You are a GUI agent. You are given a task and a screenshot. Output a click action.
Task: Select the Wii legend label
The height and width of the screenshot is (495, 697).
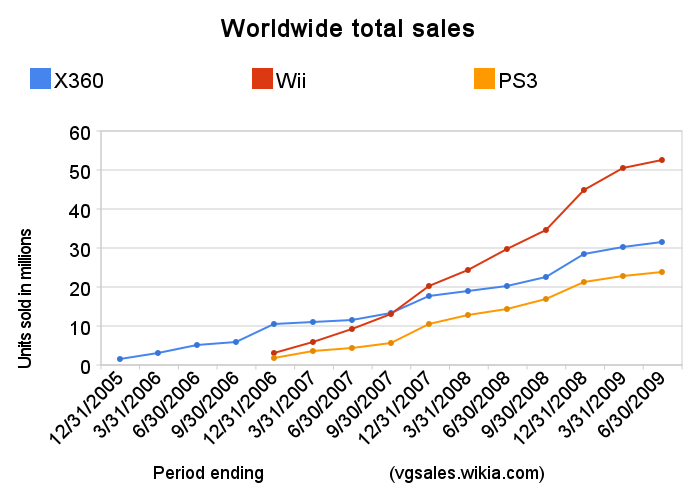(x=290, y=80)
